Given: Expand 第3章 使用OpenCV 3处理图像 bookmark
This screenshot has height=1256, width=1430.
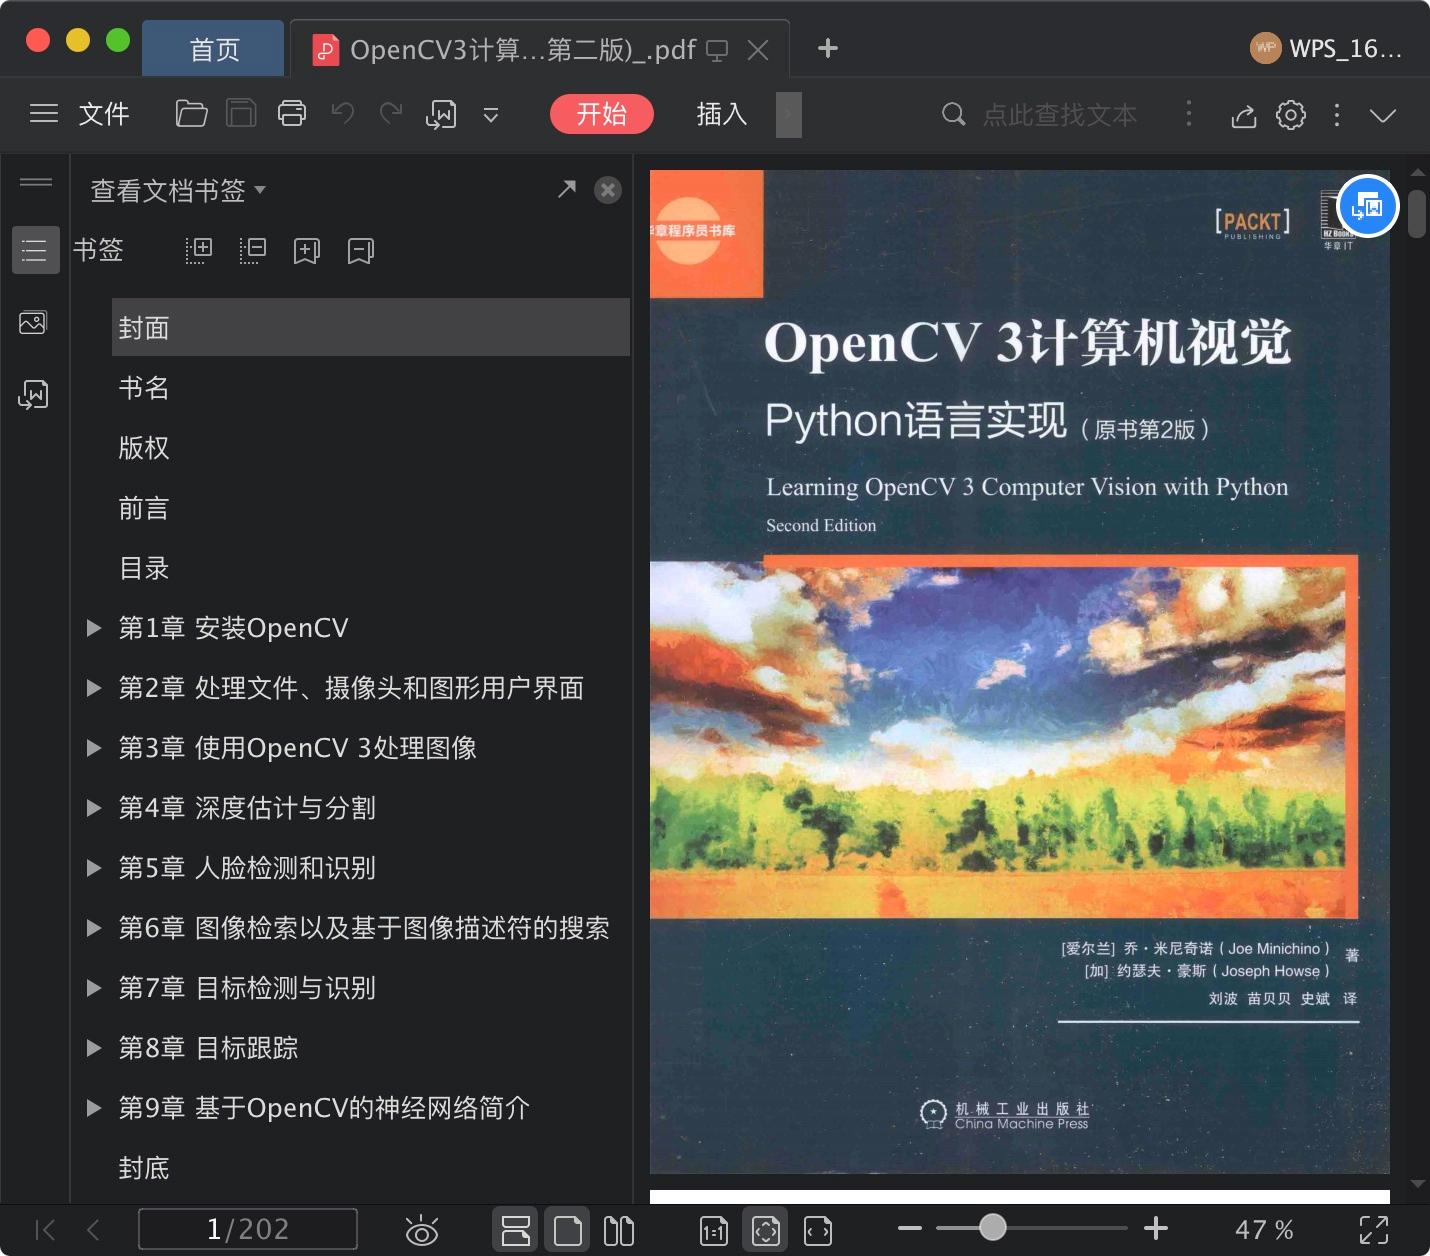Looking at the screenshot, I should (94, 748).
